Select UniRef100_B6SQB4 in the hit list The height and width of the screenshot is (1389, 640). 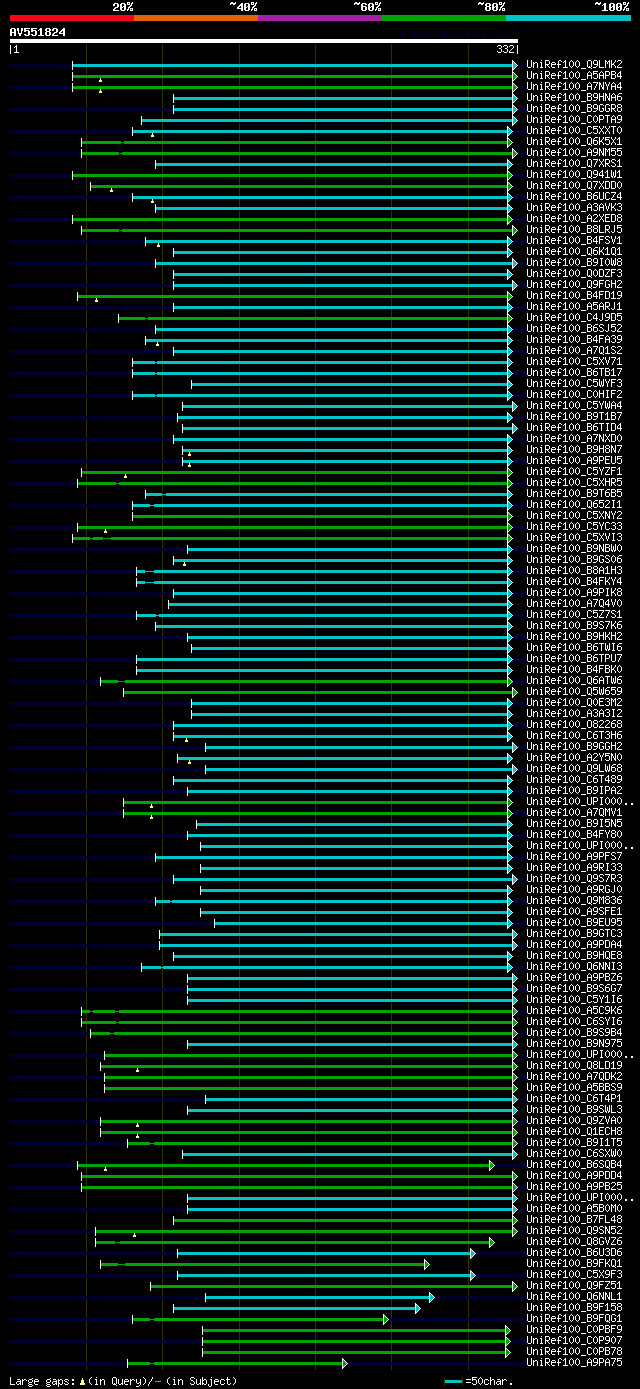[574, 1164]
